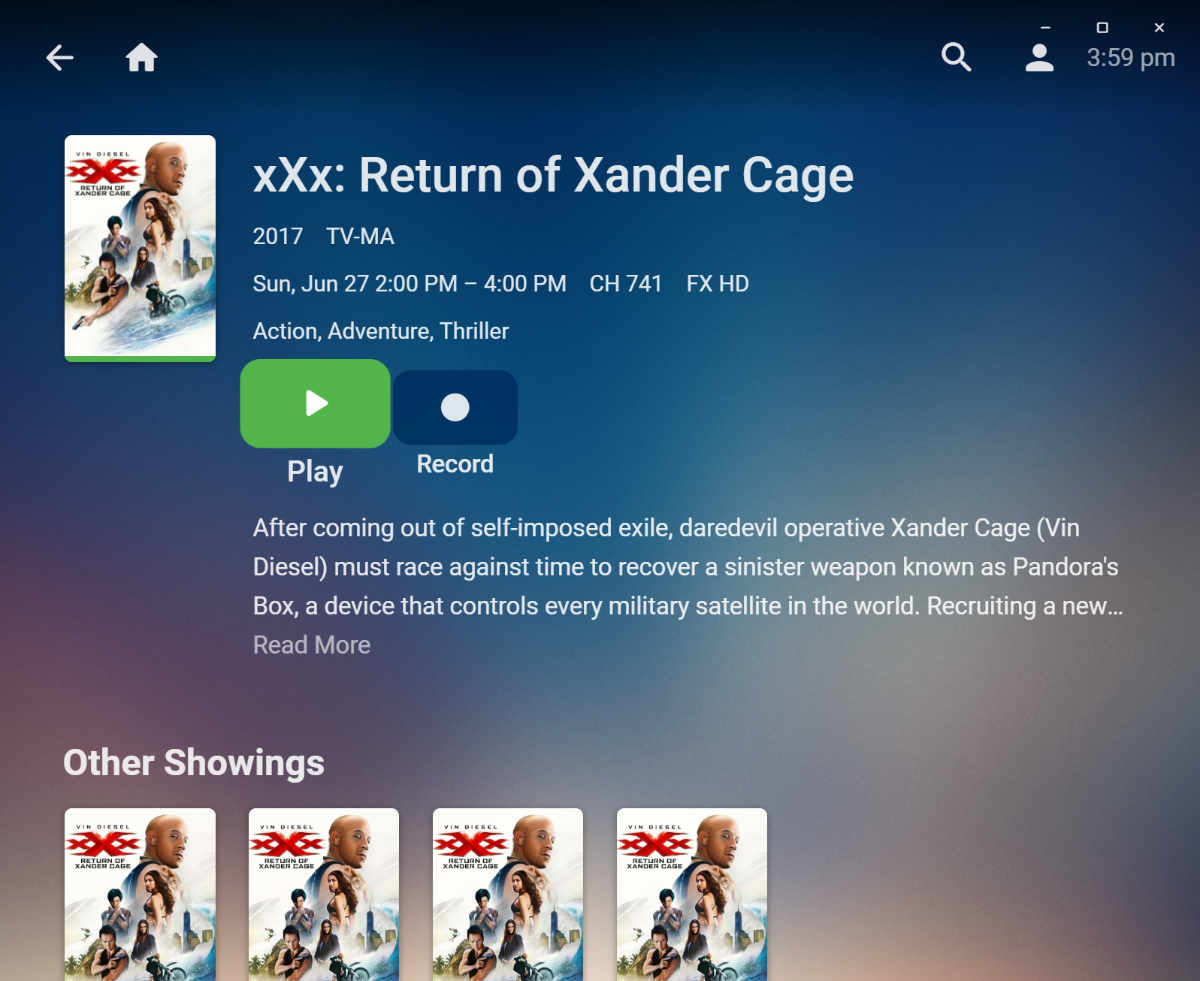This screenshot has width=1200, height=981.
Task: Go back using the left arrow icon
Action: coord(60,58)
